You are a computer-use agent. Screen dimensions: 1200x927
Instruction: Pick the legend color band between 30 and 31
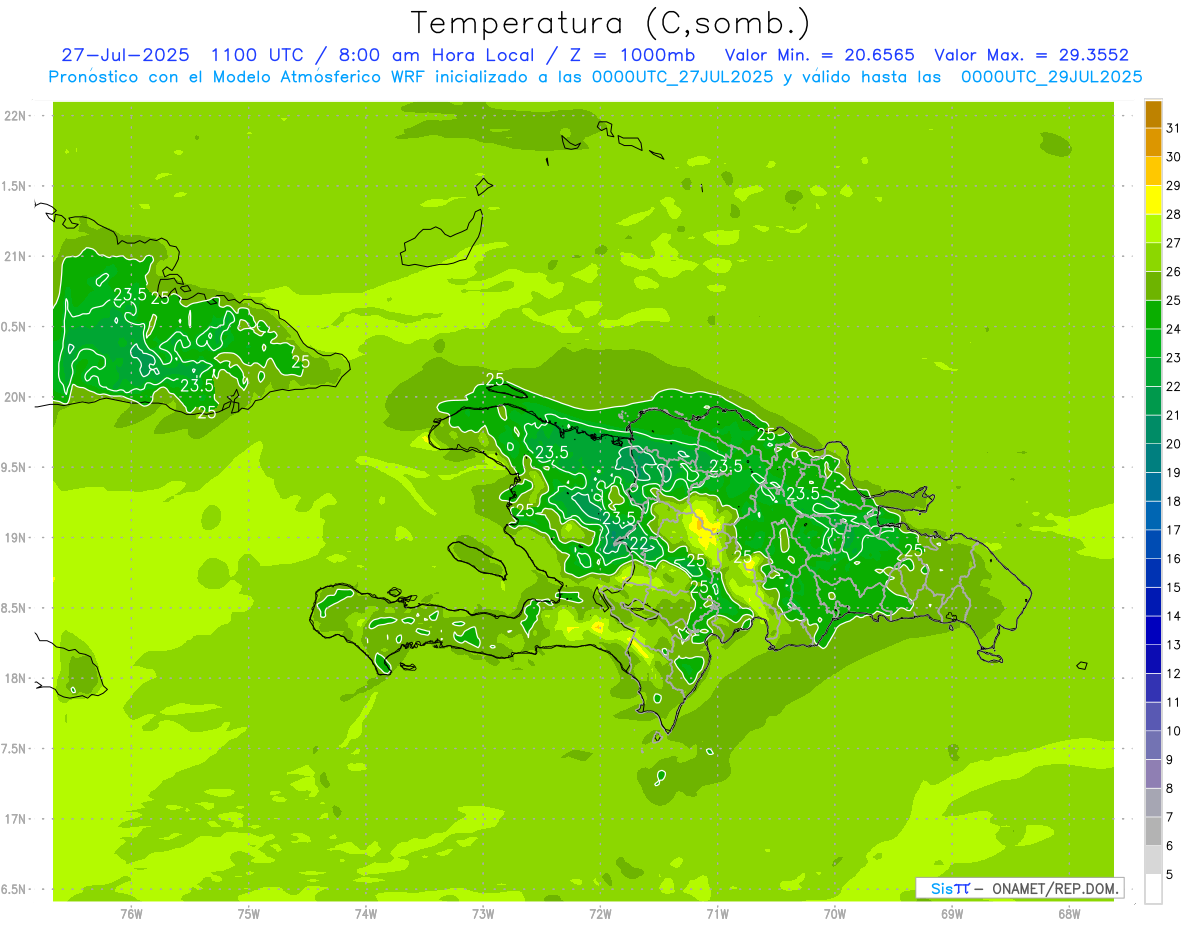tap(1153, 143)
